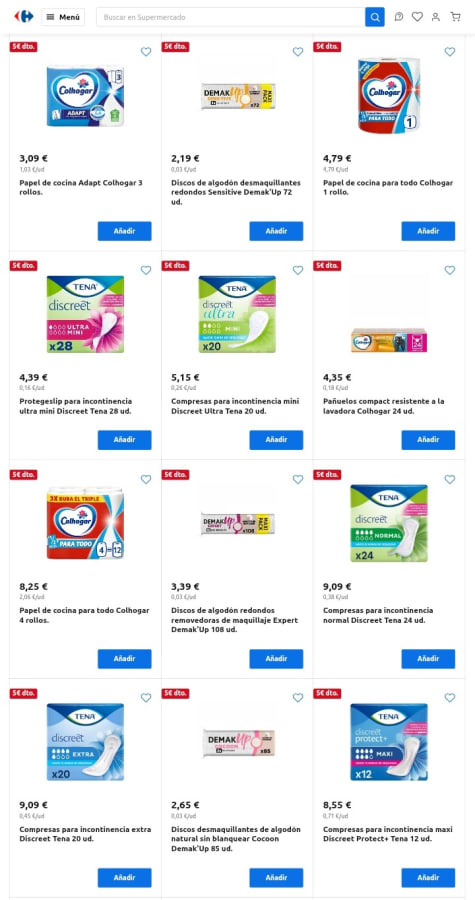Open Compresas para incontinencia extra Discreet Tena link
This screenshot has height=900, width=475.
click(x=85, y=834)
